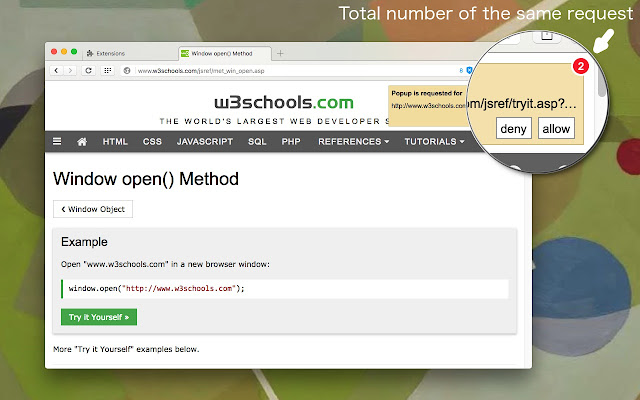640x400 pixels.
Task: Click the deny button in popup
Action: coord(513,129)
